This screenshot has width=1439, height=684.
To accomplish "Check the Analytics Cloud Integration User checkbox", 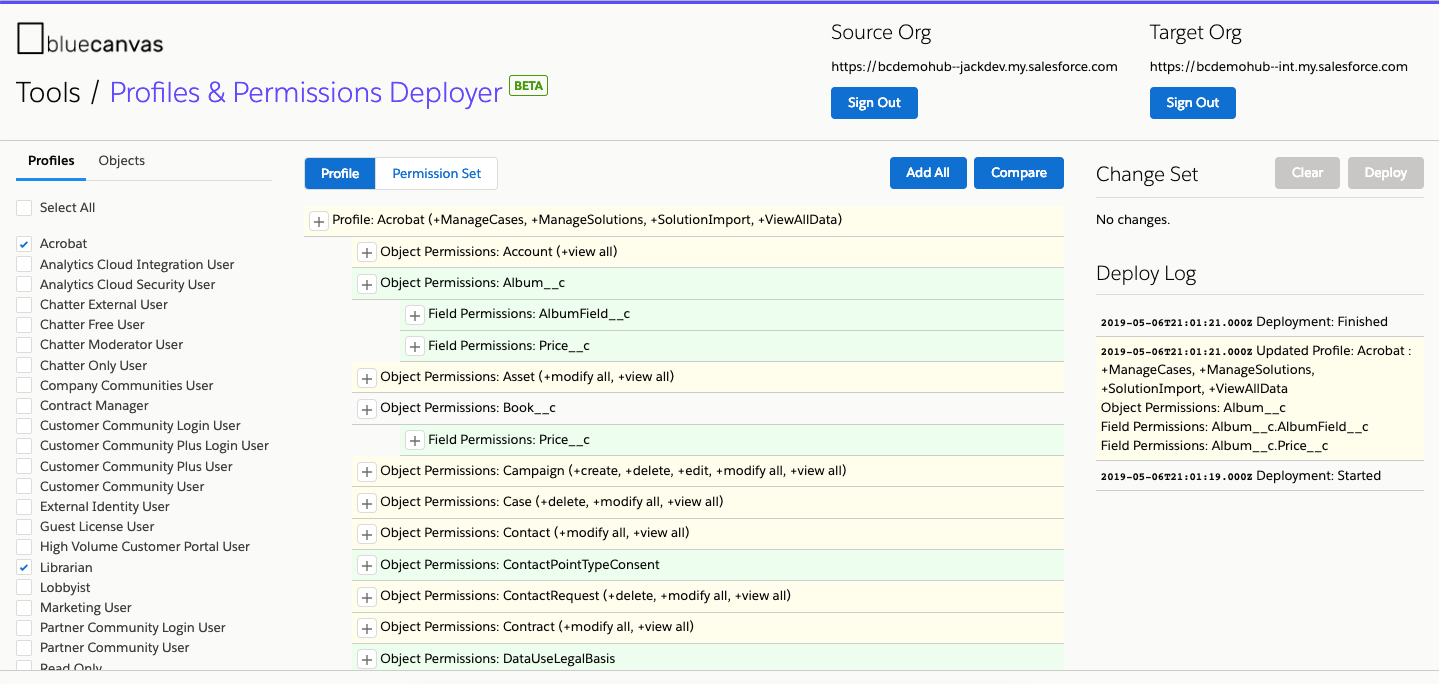I will point(24,264).
